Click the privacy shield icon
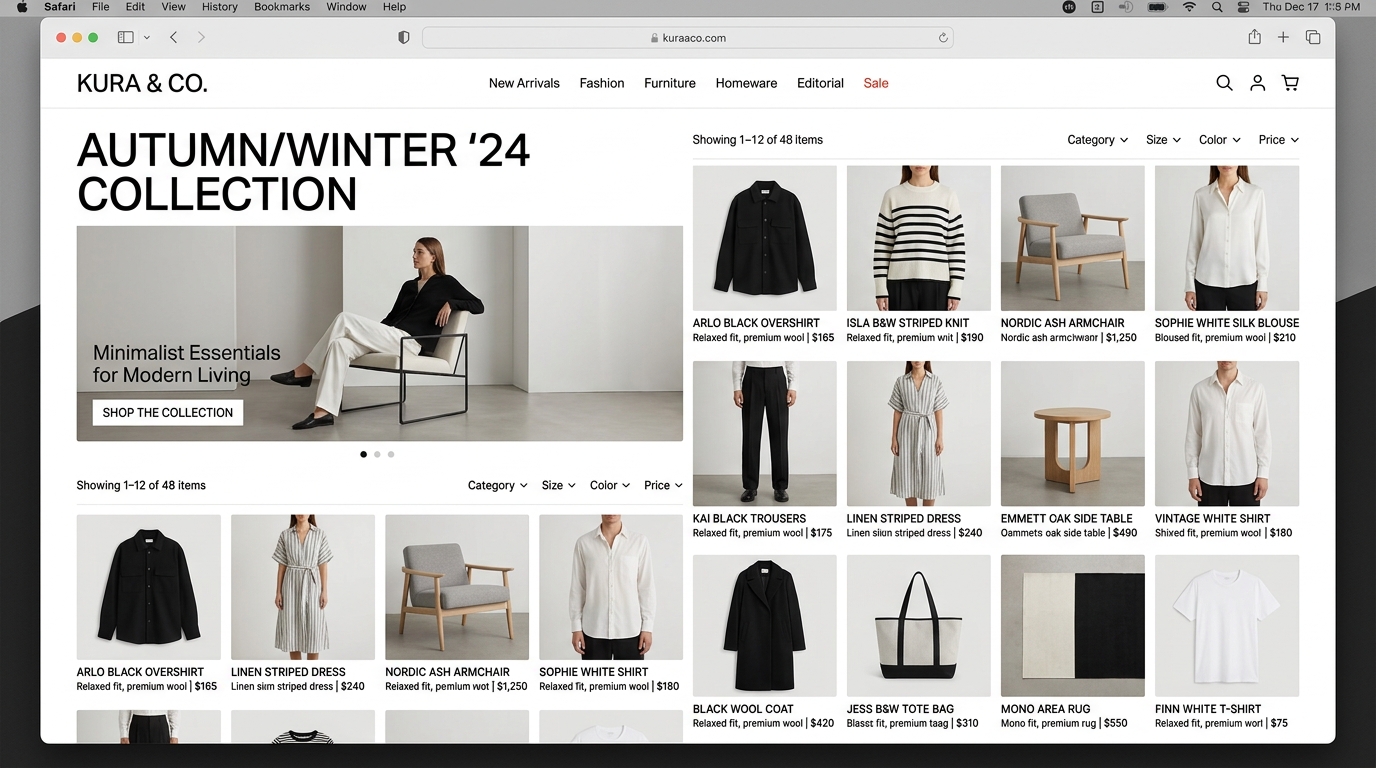The image size is (1376, 768). (404, 37)
